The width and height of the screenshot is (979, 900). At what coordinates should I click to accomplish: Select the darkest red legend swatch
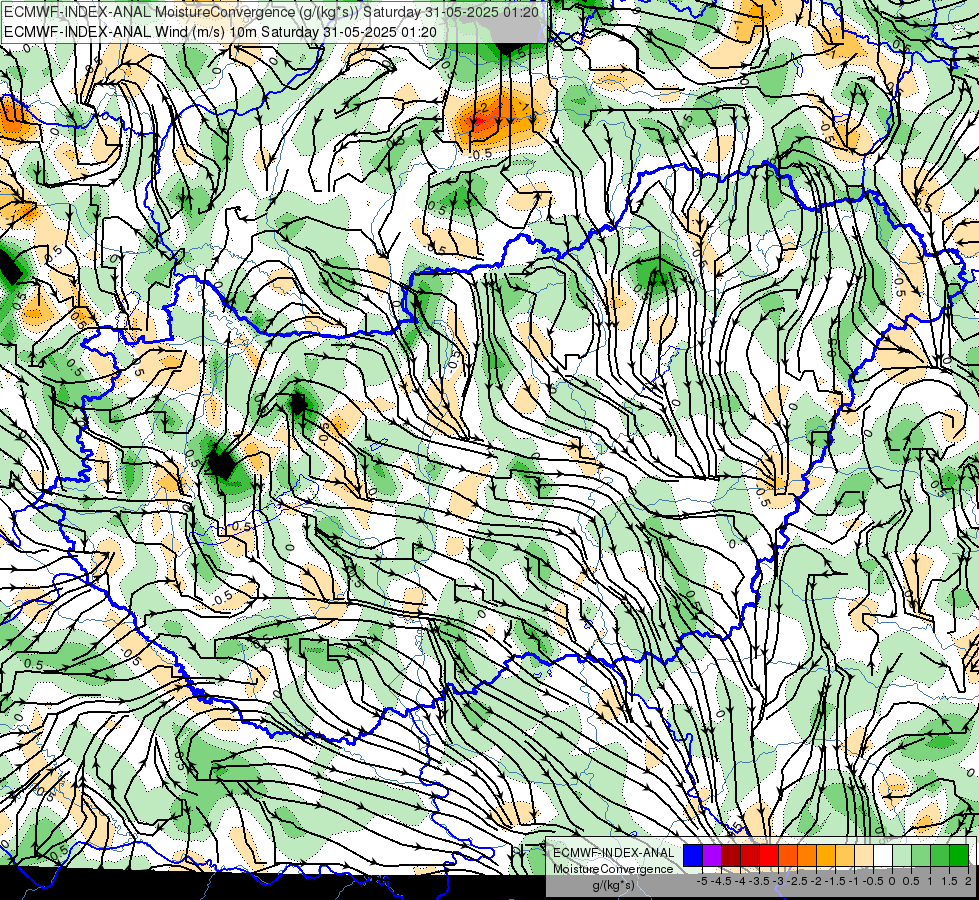pos(731,855)
